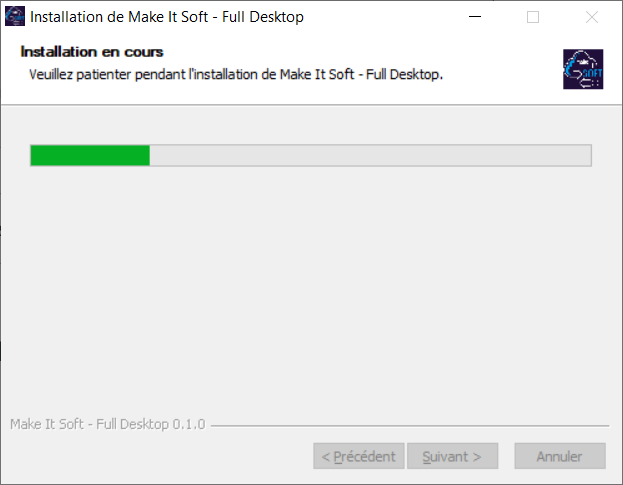This screenshot has width=623, height=485.
Task: Click the horizontal separator line beside version text
Action: (410, 425)
